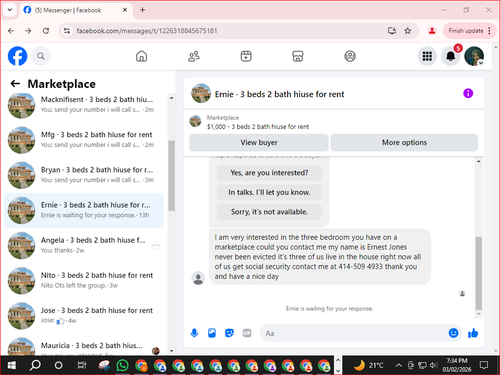Open purple conversation information icon
This screenshot has width=500, height=375.
click(468, 93)
